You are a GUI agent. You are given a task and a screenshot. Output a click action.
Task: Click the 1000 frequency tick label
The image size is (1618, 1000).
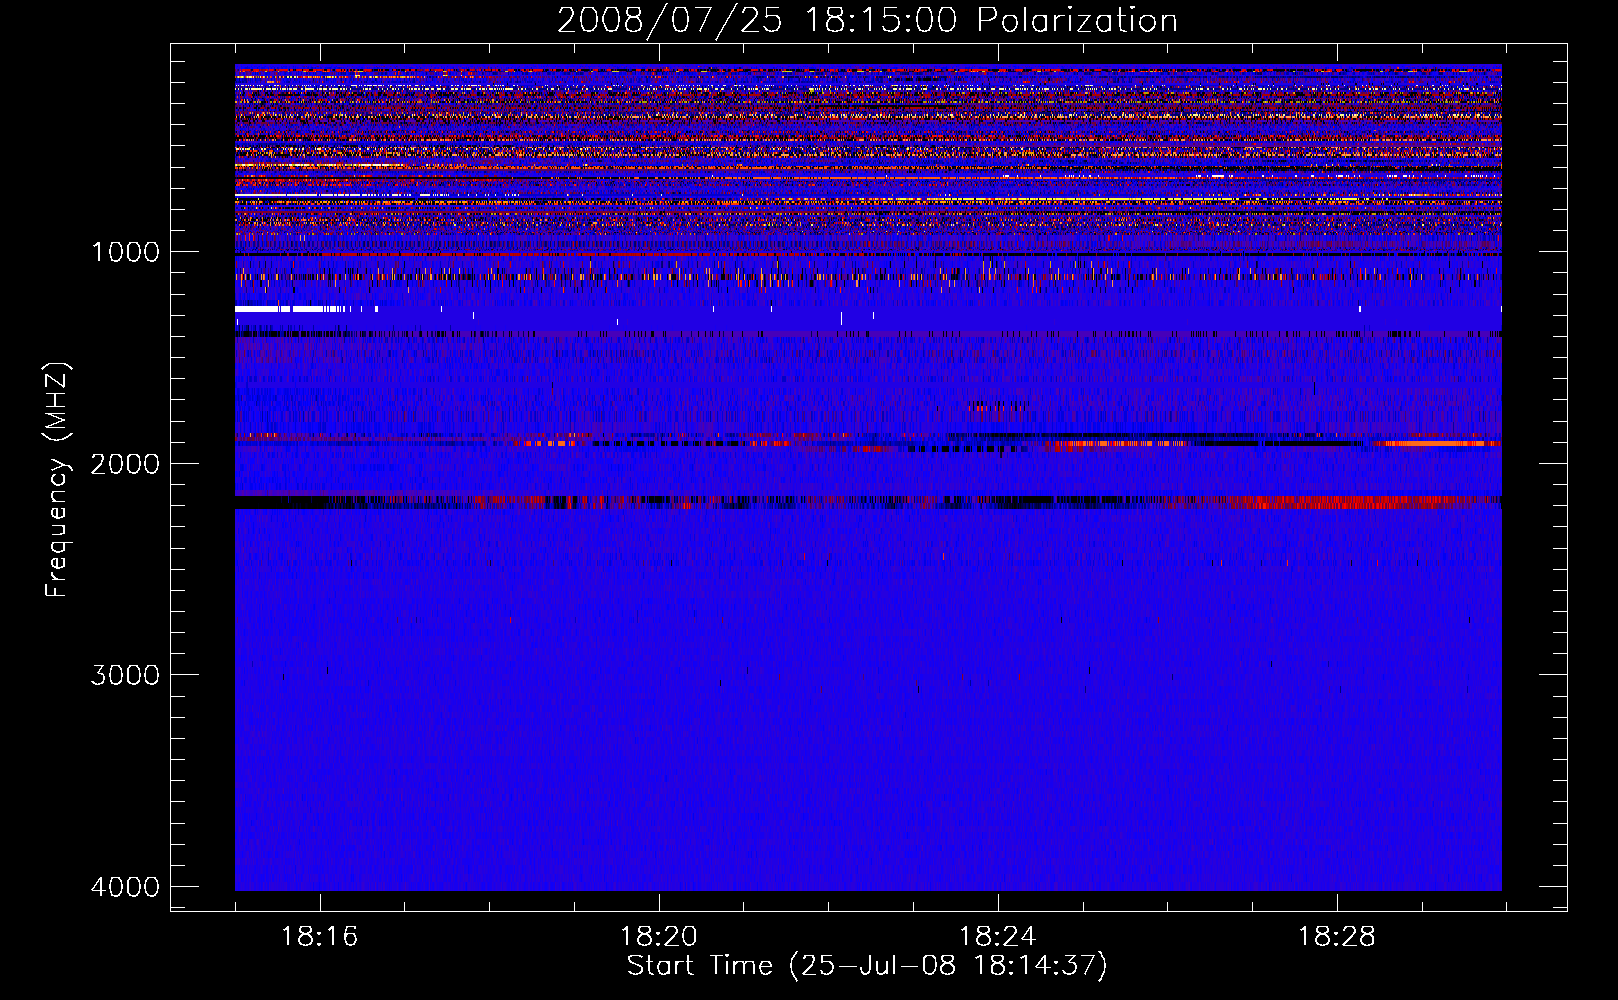[x=125, y=252]
